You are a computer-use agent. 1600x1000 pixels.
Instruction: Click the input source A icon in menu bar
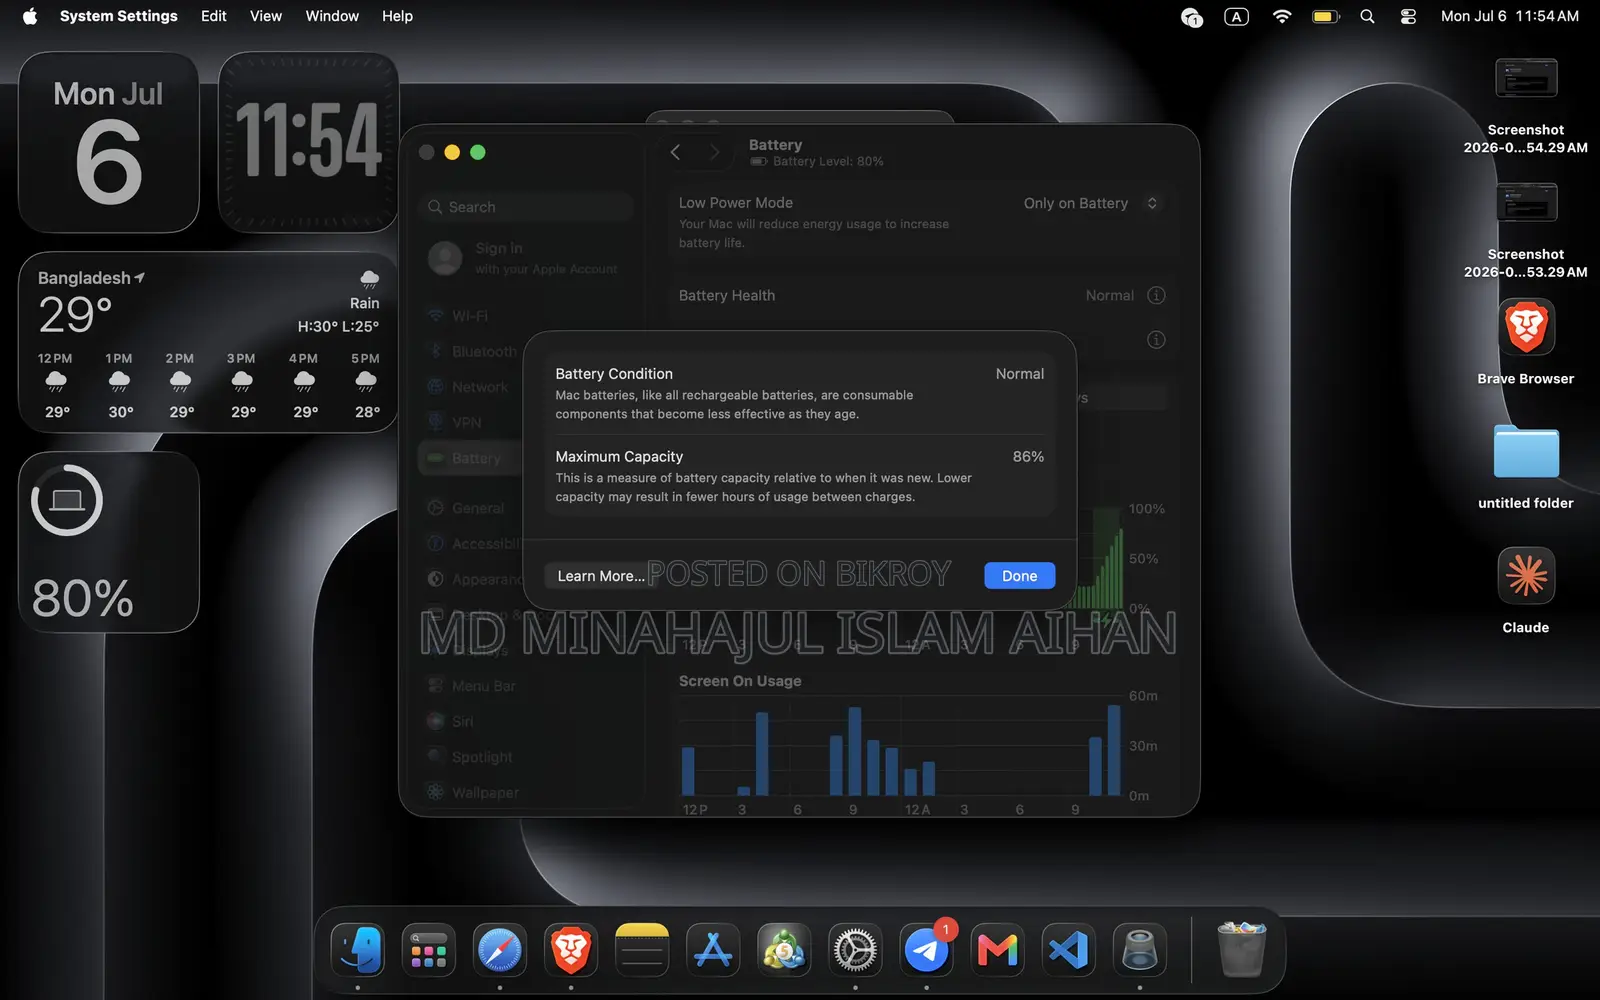[1237, 16]
